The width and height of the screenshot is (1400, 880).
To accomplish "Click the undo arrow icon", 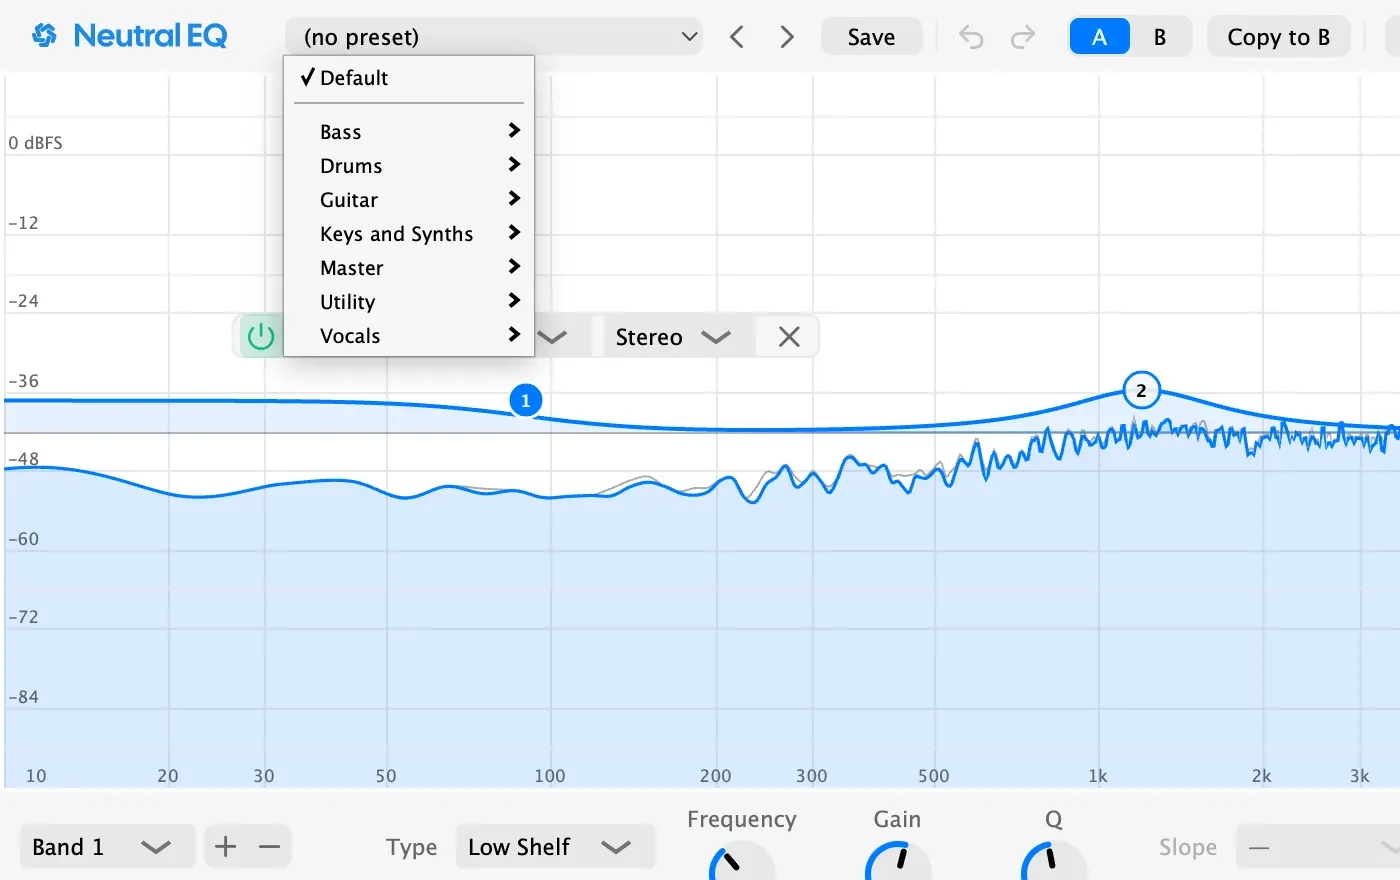I will [x=971, y=37].
